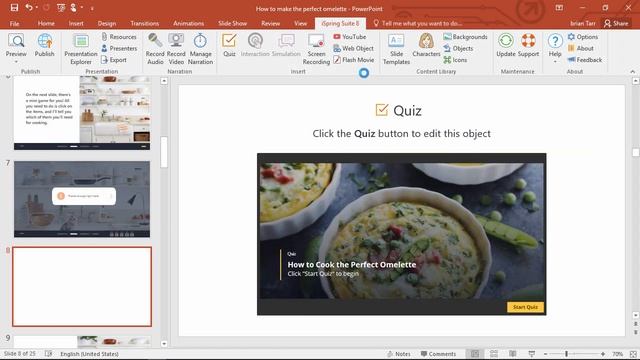Open the Resources option
Screen dimensions: 640x360
point(119,37)
